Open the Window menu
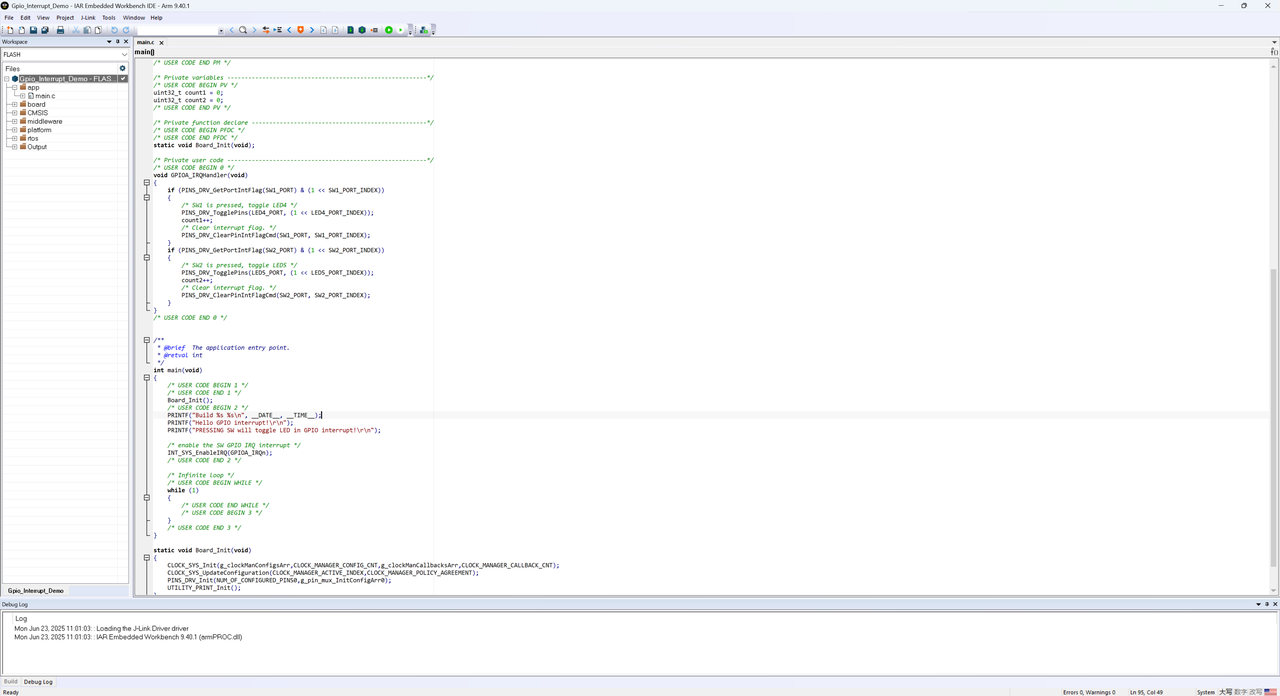This screenshot has height=696, width=1280. pos(134,18)
